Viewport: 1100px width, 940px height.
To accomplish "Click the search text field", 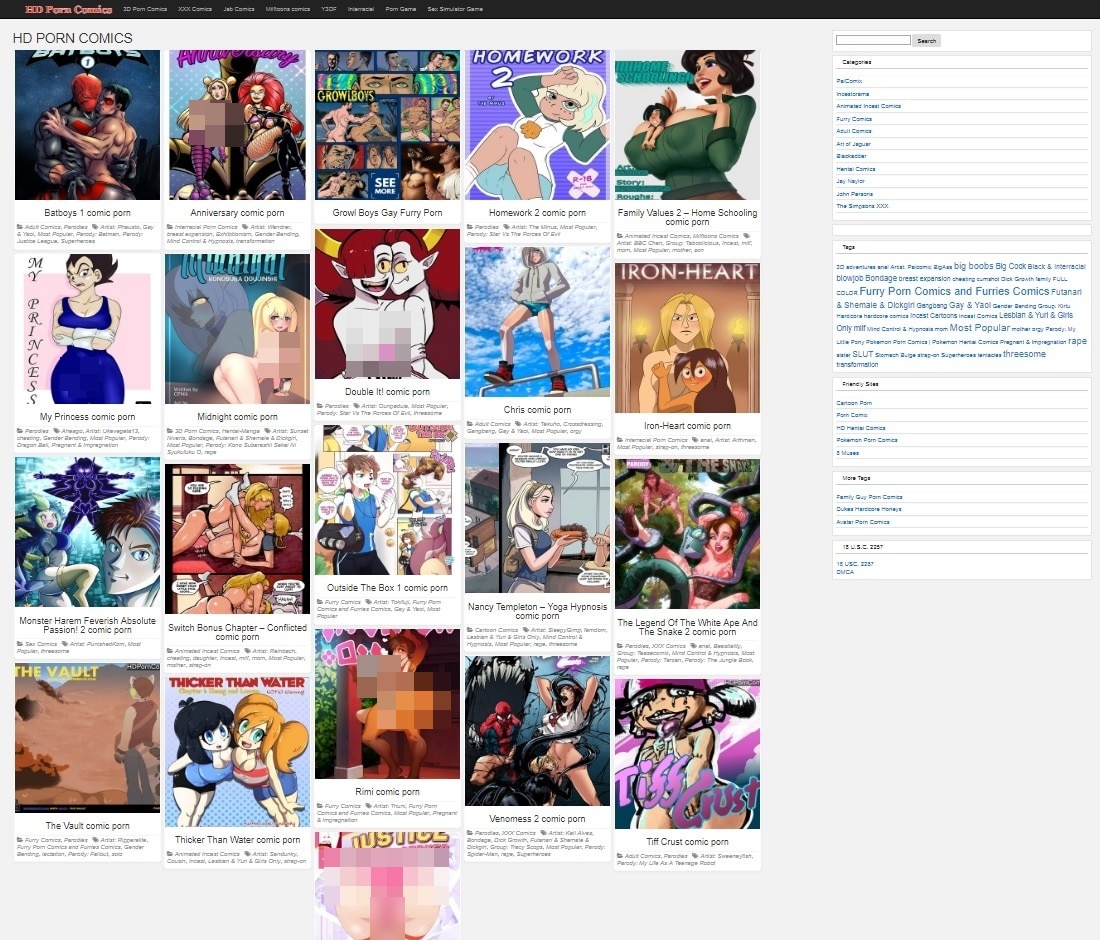I will pos(872,41).
